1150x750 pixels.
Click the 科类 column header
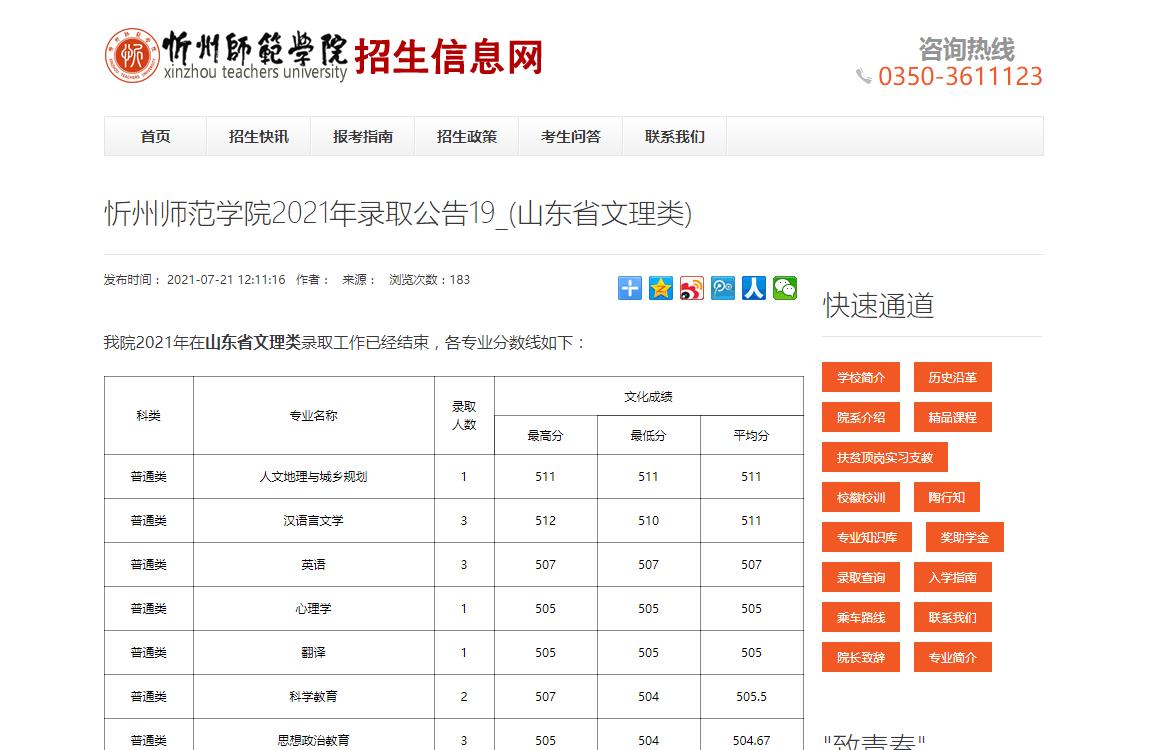tap(148, 416)
